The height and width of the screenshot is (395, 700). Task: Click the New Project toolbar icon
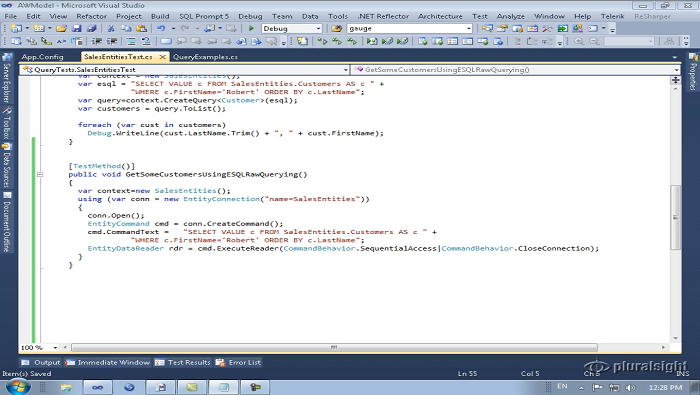16,28
